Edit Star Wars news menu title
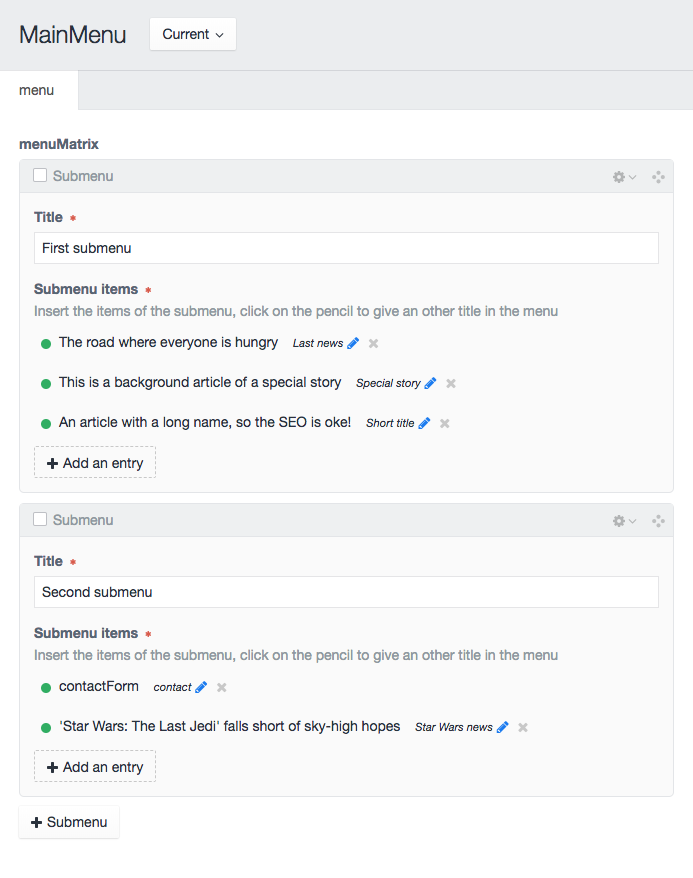 [503, 727]
